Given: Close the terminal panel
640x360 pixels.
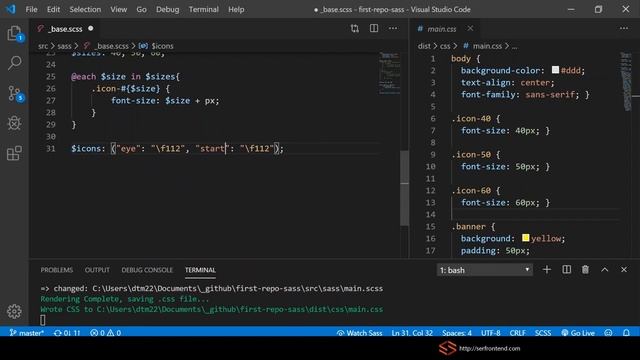Looking at the screenshot, I should (624, 269).
